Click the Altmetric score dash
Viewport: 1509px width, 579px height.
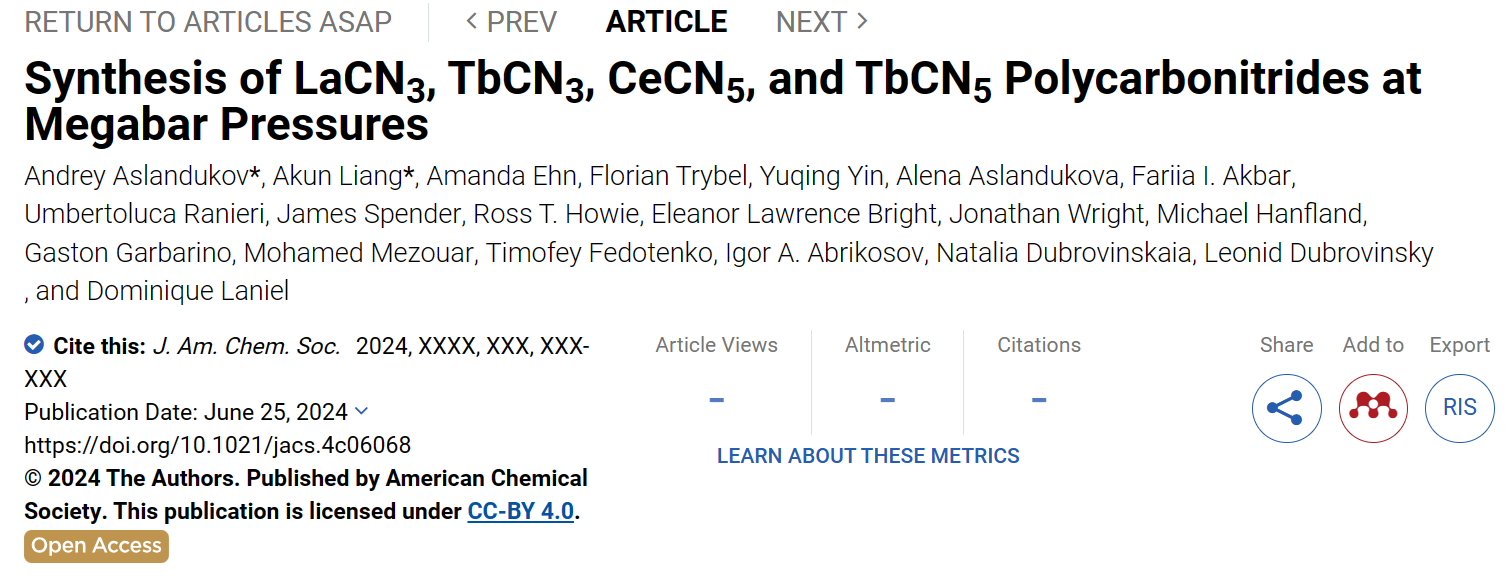click(x=887, y=400)
